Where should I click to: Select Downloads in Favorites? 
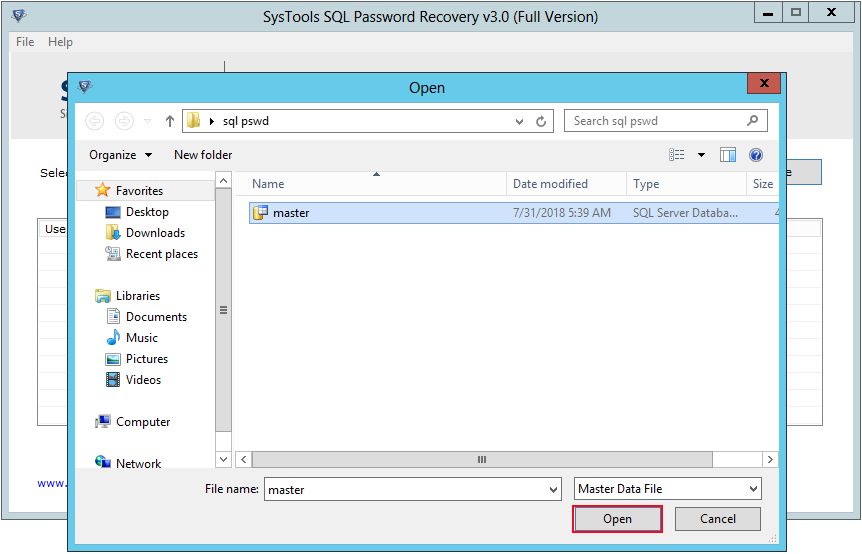coord(155,233)
